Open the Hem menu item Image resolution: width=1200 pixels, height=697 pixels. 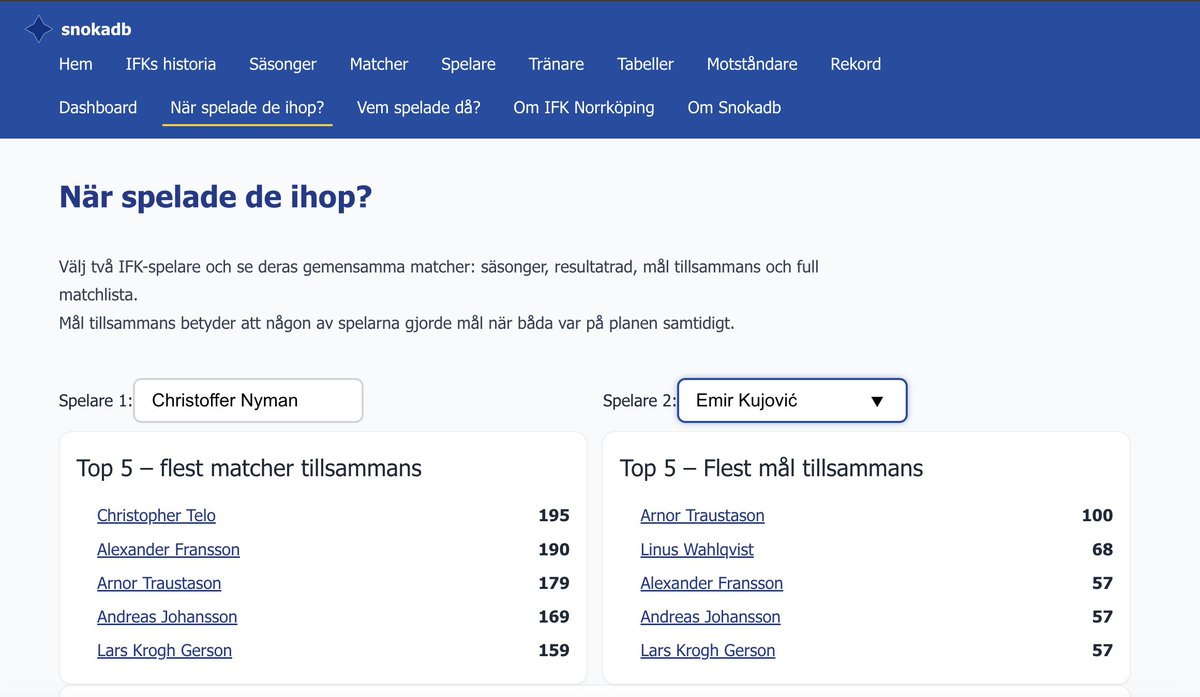pos(76,64)
